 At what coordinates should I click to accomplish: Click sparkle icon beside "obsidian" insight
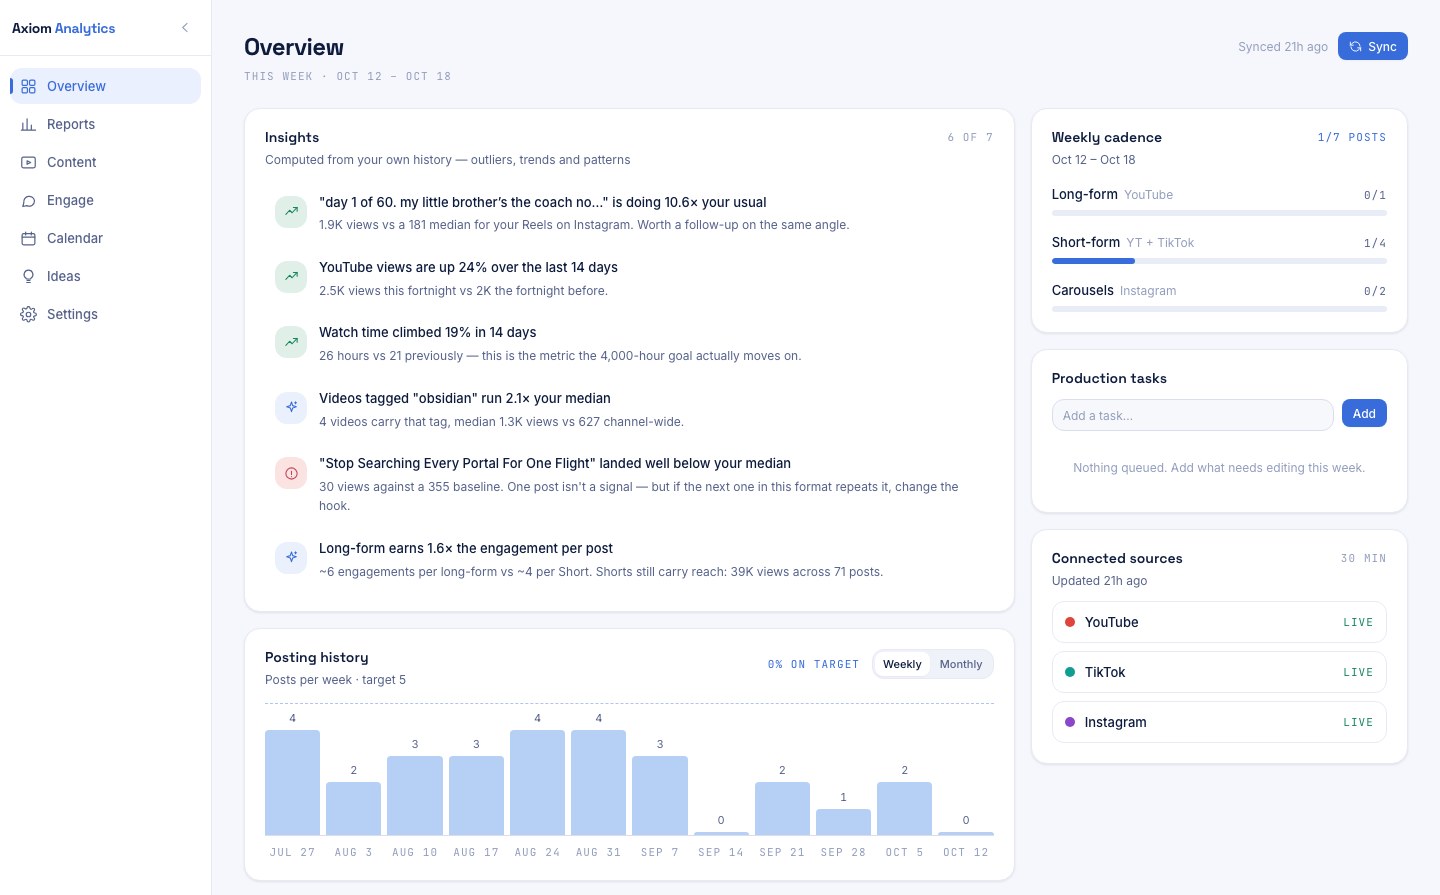[291, 407]
